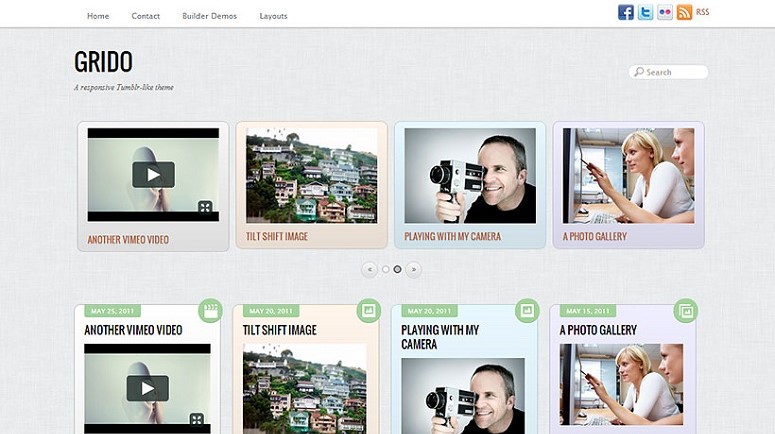This screenshot has width=775, height=434.
Task: Click the May 25, 2011 date tag
Action: tap(113, 311)
